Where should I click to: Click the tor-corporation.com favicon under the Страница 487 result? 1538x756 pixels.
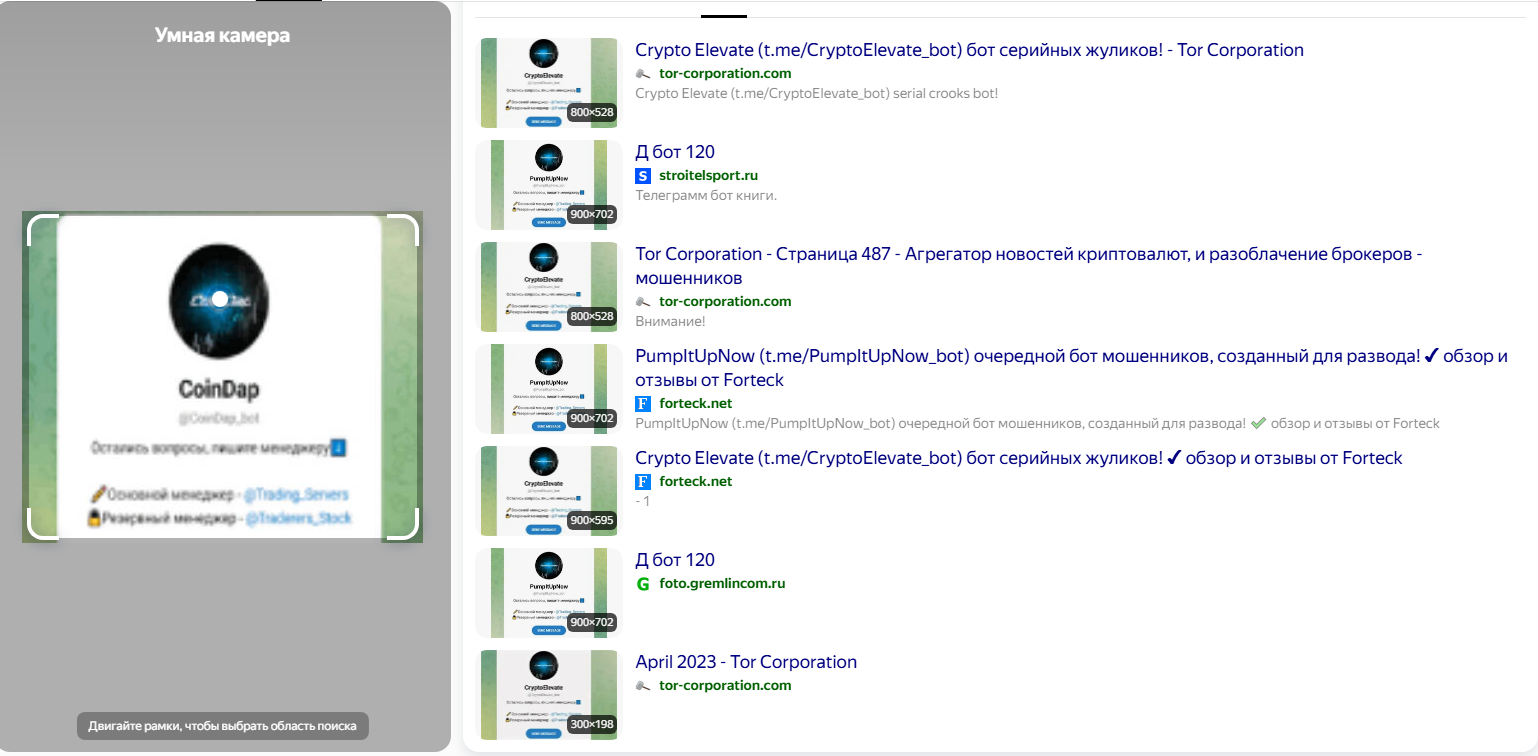tap(643, 302)
